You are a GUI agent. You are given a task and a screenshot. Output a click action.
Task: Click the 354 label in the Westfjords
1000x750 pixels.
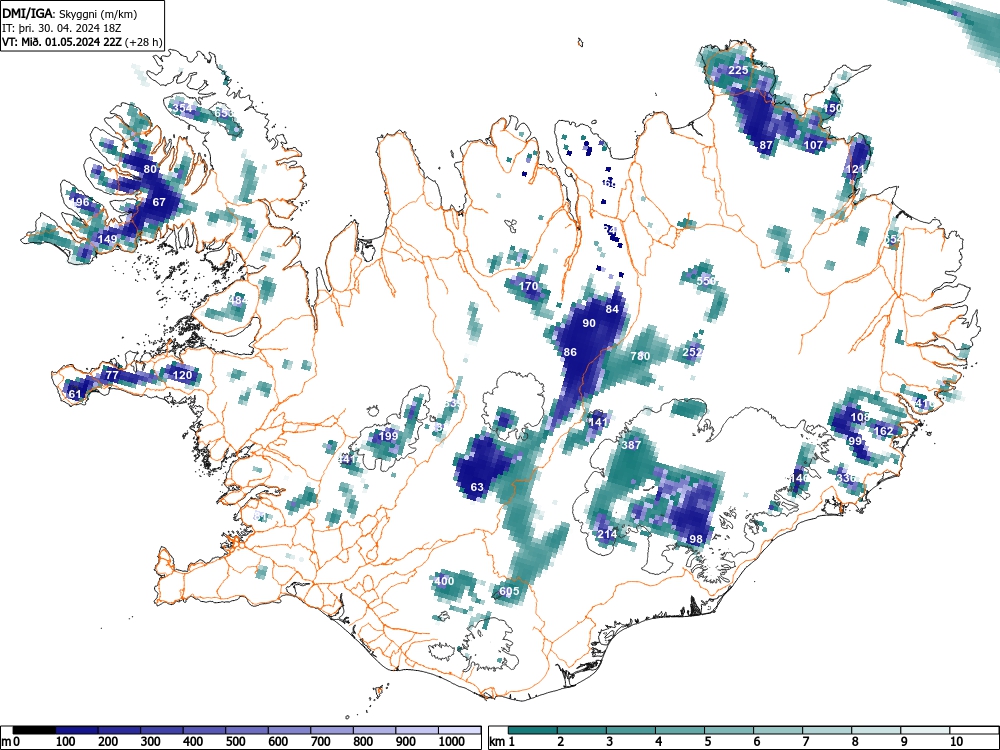tap(182, 108)
